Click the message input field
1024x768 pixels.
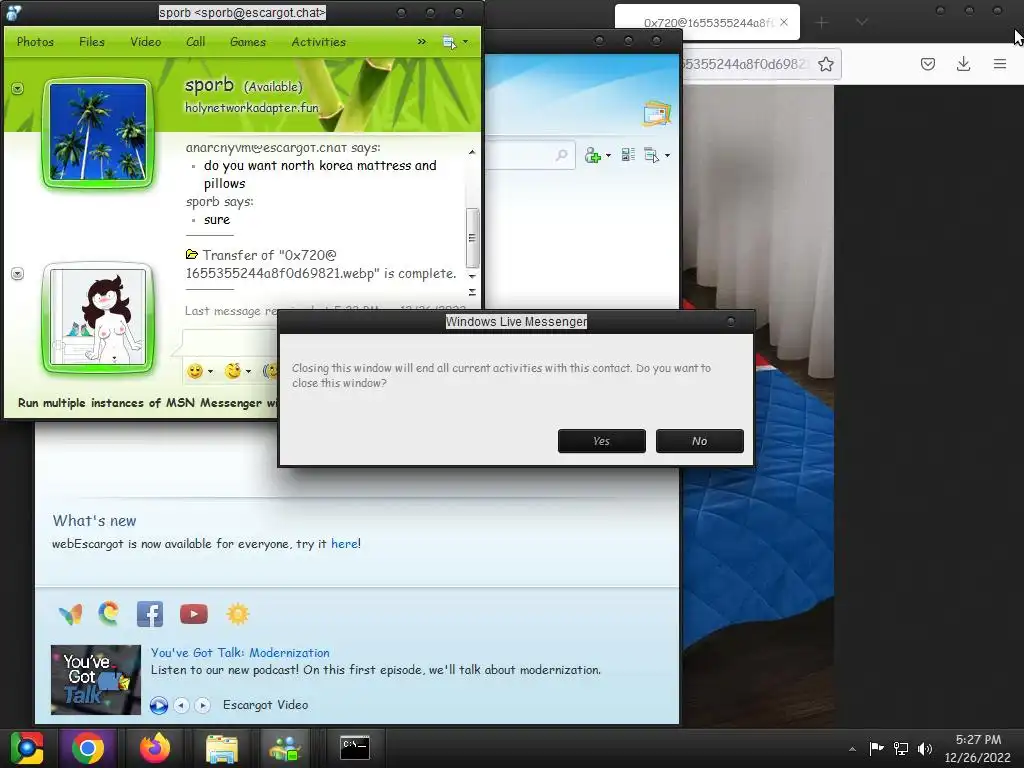[x=229, y=342]
